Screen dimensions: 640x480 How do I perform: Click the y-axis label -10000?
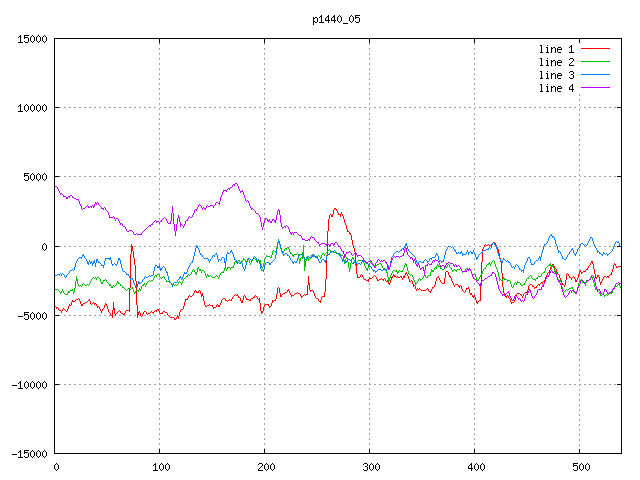[29, 385]
